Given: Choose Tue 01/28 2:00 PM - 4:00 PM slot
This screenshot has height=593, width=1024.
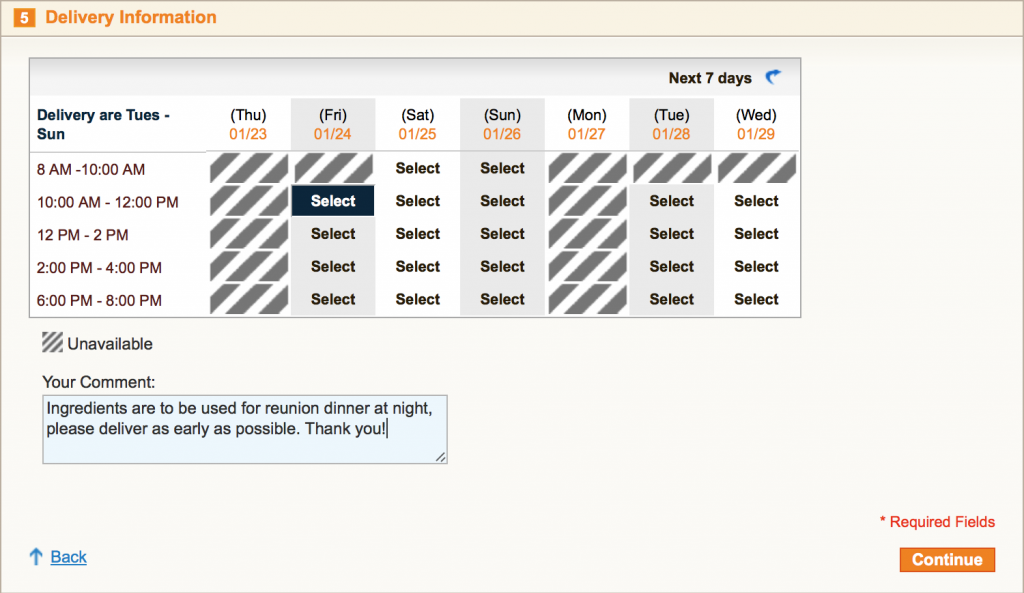Looking at the screenshot, I should coord(671,266).
